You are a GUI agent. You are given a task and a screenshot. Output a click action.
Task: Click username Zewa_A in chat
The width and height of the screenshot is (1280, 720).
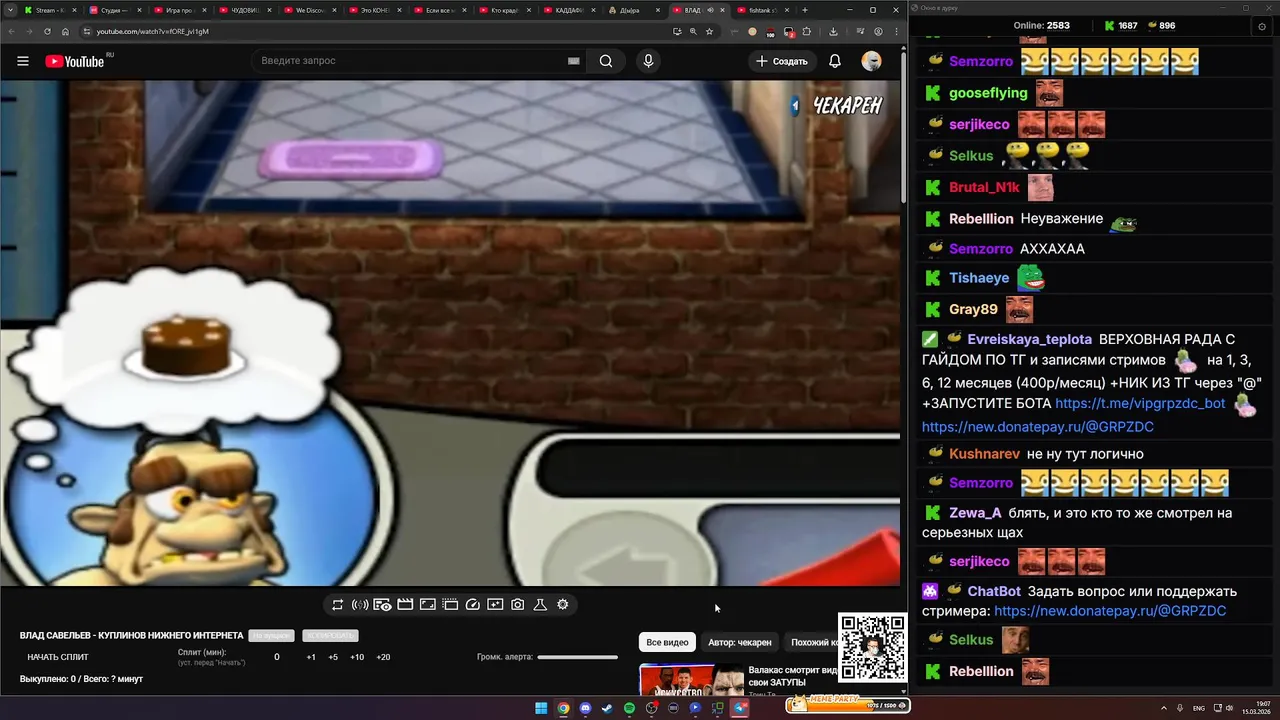coord(975,513)
